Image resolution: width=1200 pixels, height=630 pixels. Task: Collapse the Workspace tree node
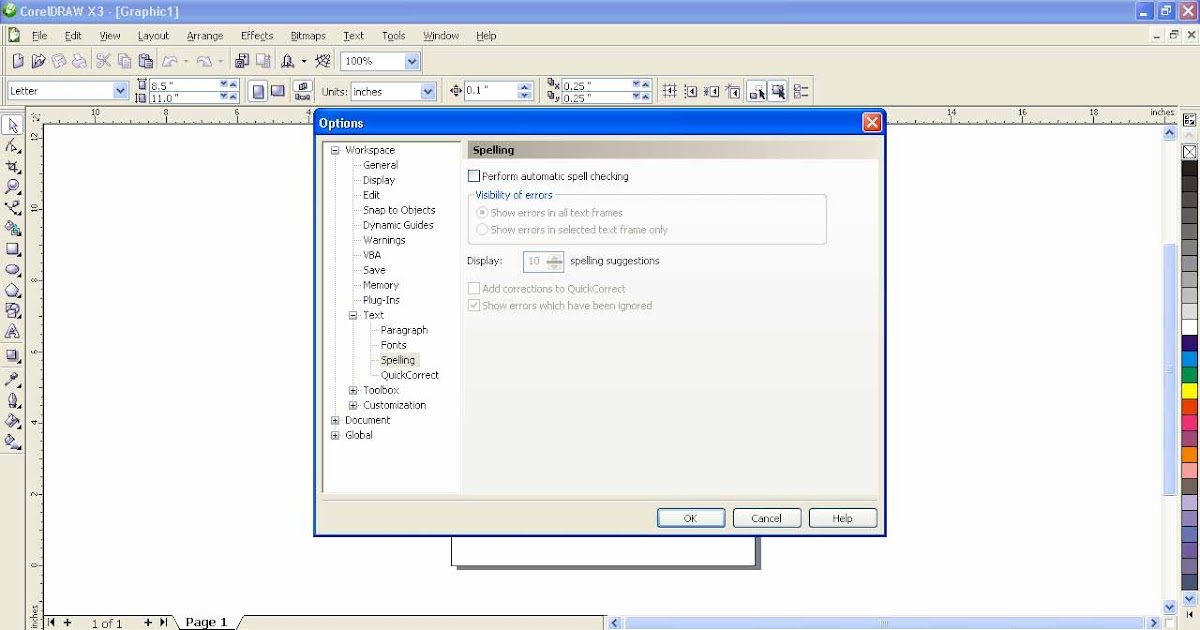335,150
